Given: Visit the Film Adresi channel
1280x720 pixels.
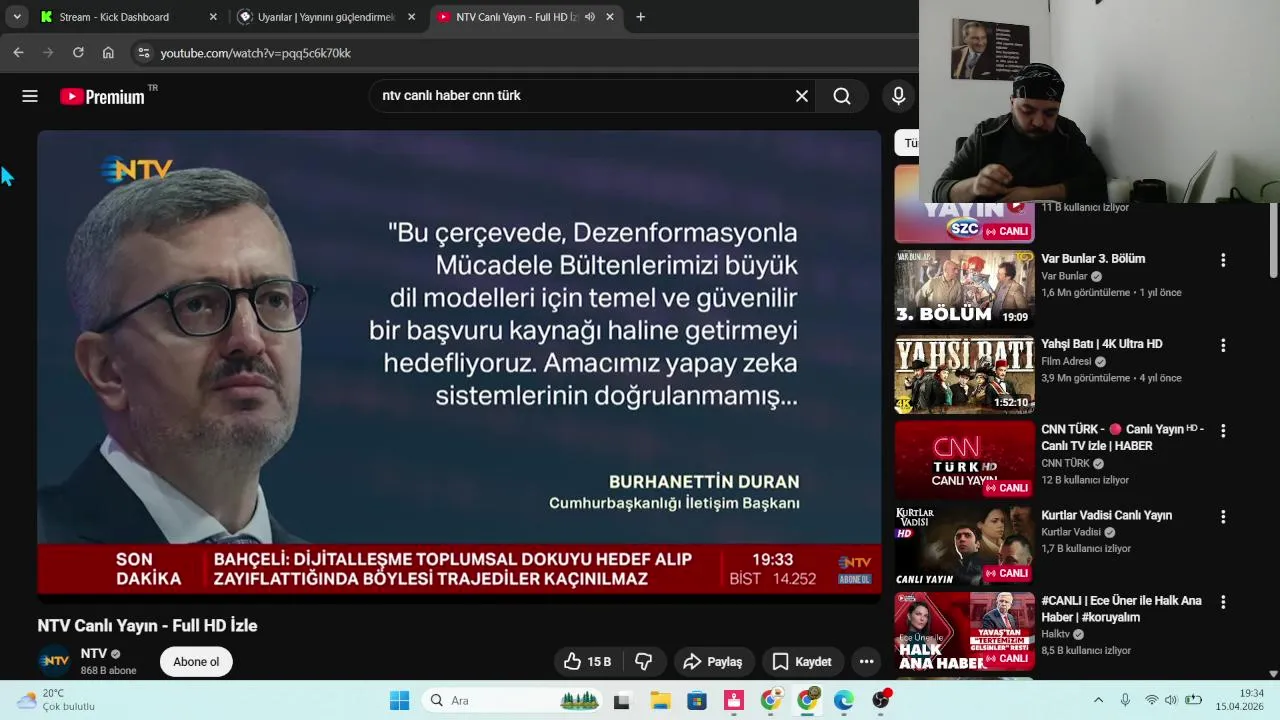Looking at the screenshot, I should click(x=1066, y=361).
